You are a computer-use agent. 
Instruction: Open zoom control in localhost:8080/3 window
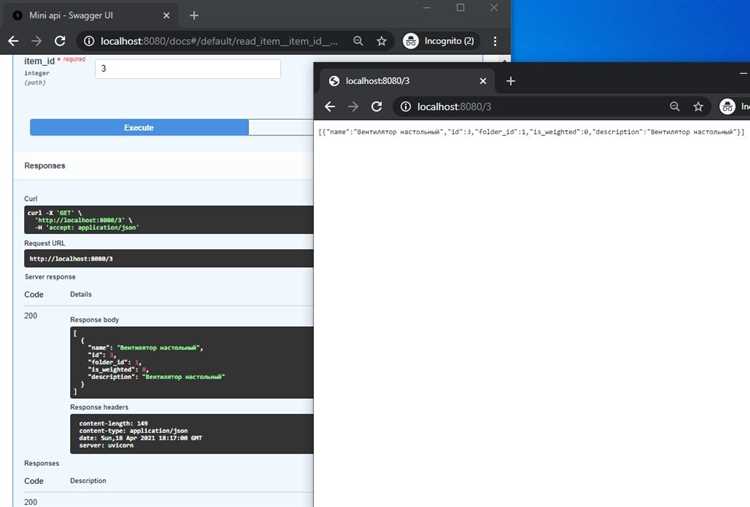click(x=674, y=107)
